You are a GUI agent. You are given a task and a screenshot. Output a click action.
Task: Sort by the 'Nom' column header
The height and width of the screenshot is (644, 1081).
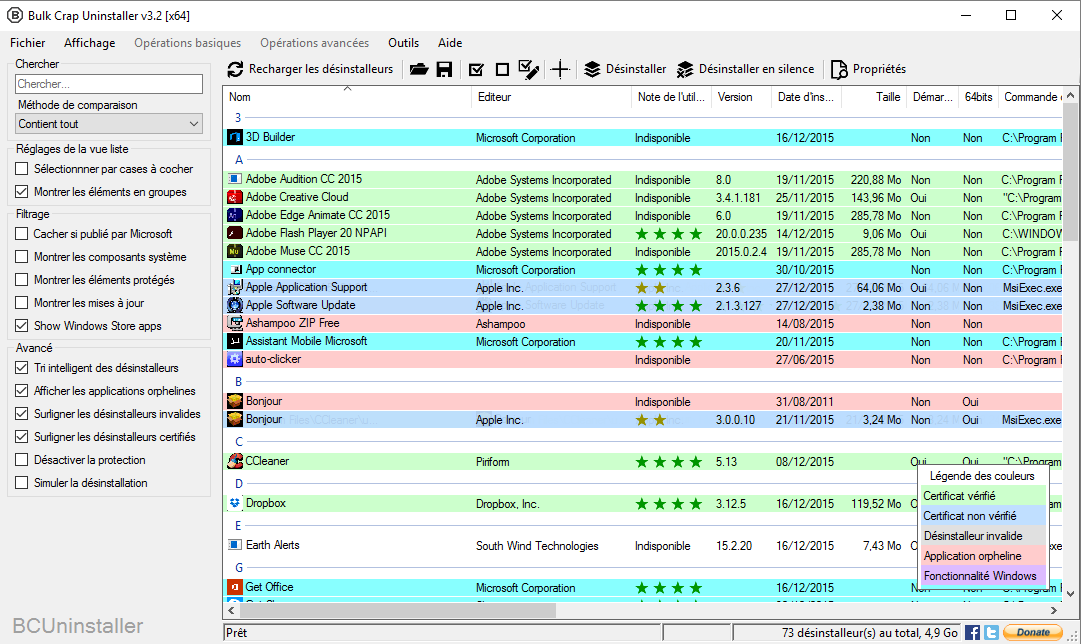347,97
